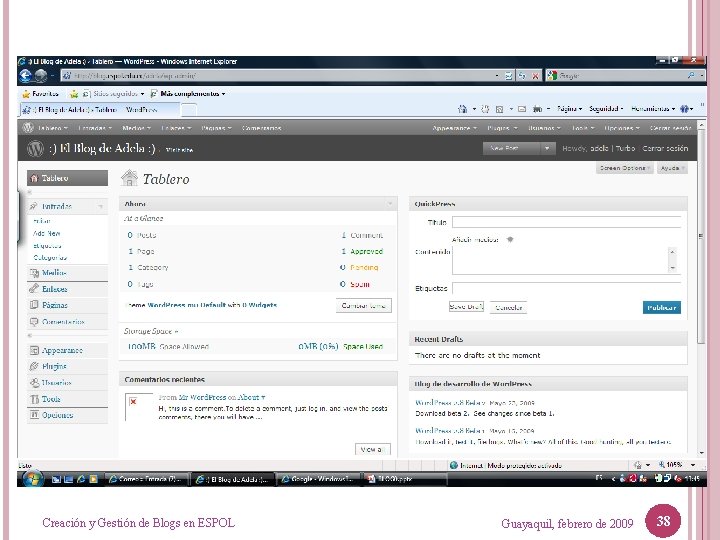Click the browser Back arrow button
720x540 pixels.
(x=26, y=75)
